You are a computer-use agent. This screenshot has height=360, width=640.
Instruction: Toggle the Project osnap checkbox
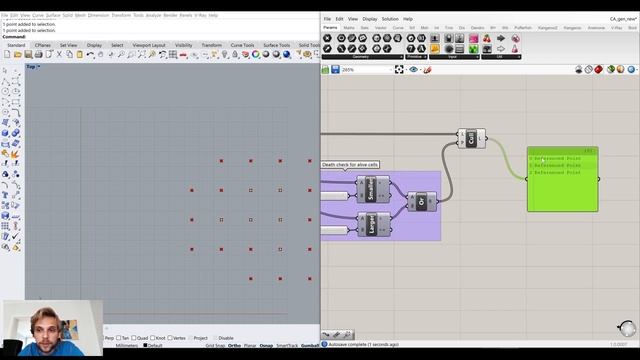[x=190, y=338]
